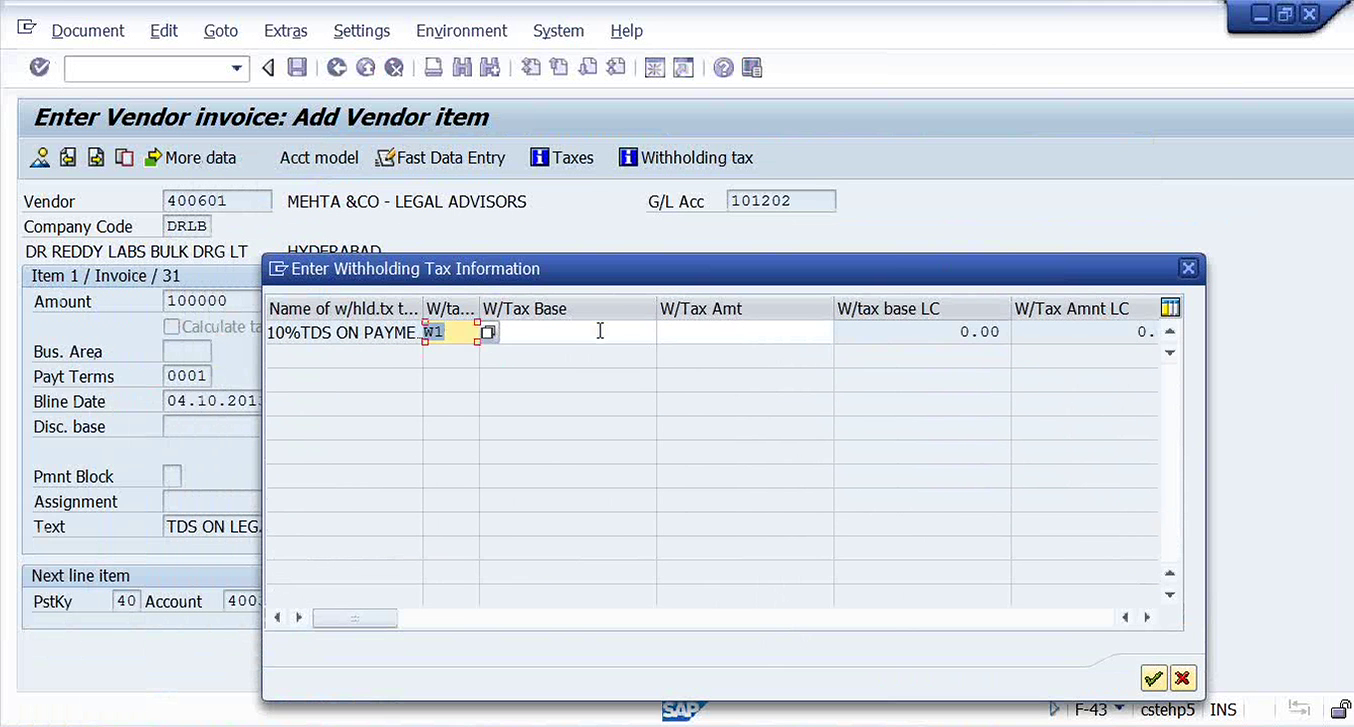Click the Find binoculars icon
1354x727 pixels.
462,68
